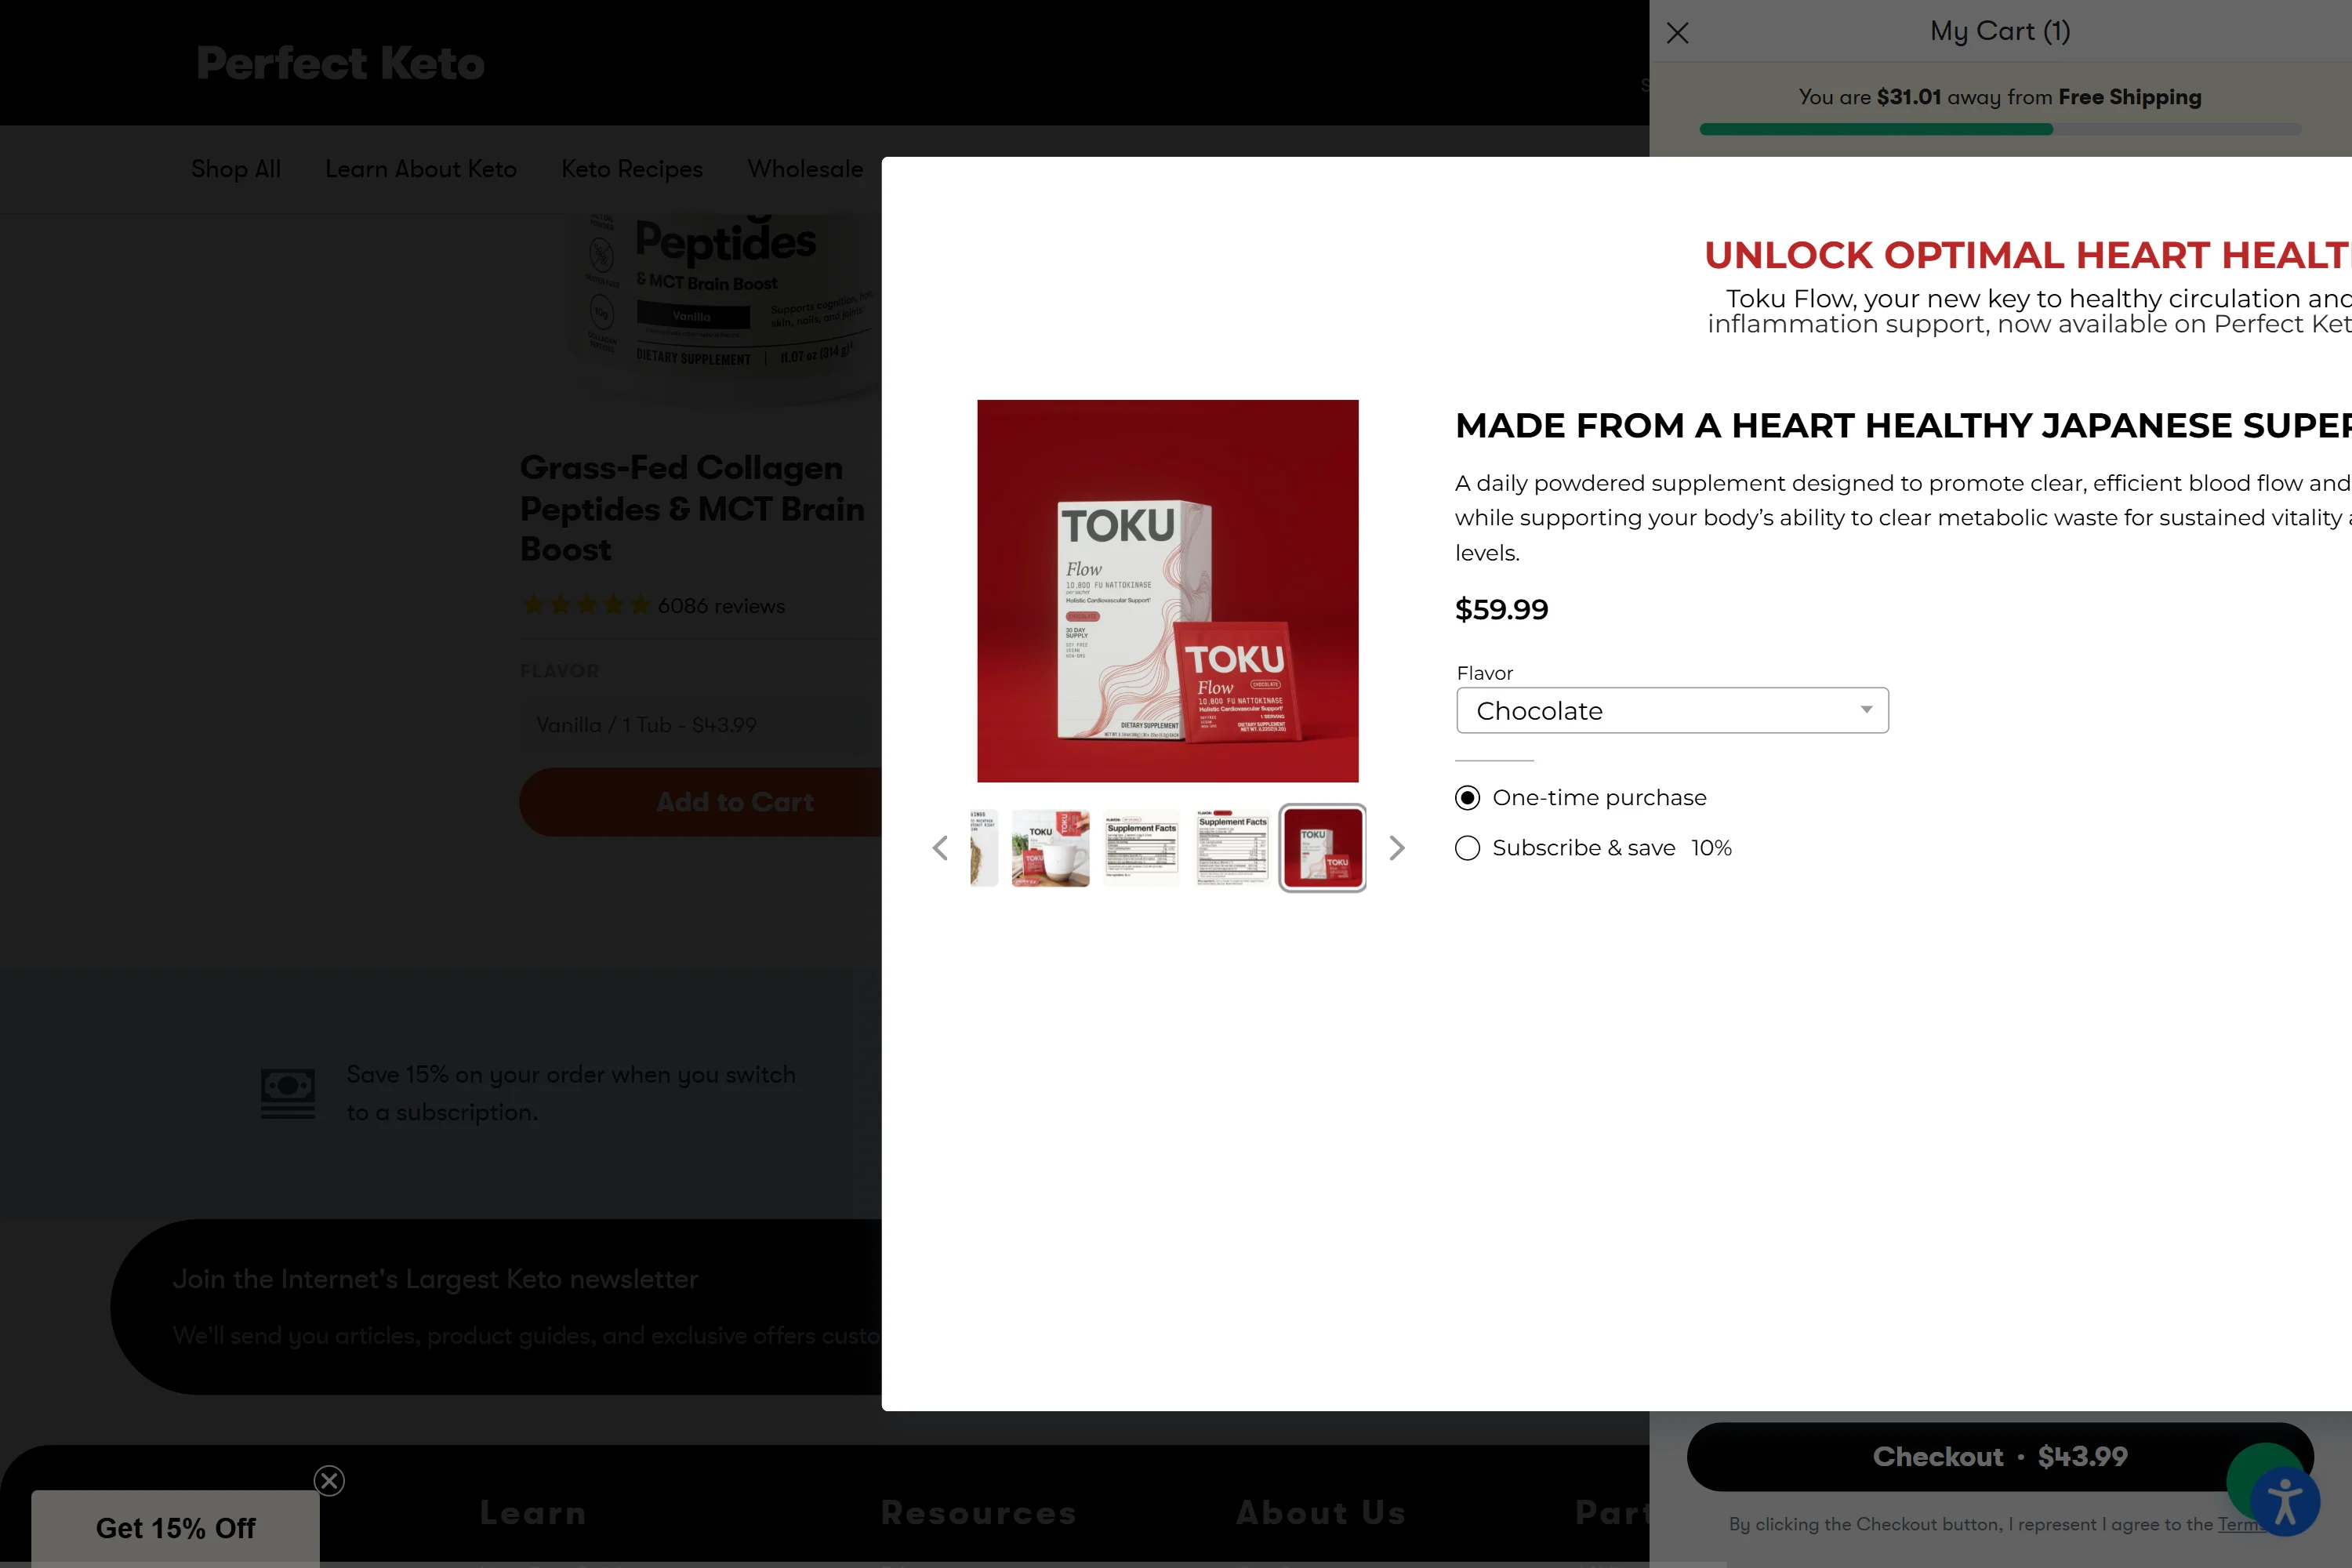The width and height of the screenshot is (2352, 1568).
Task: Expand the Vanilla / 1 Tub variant selector
Action: [700, 725]
